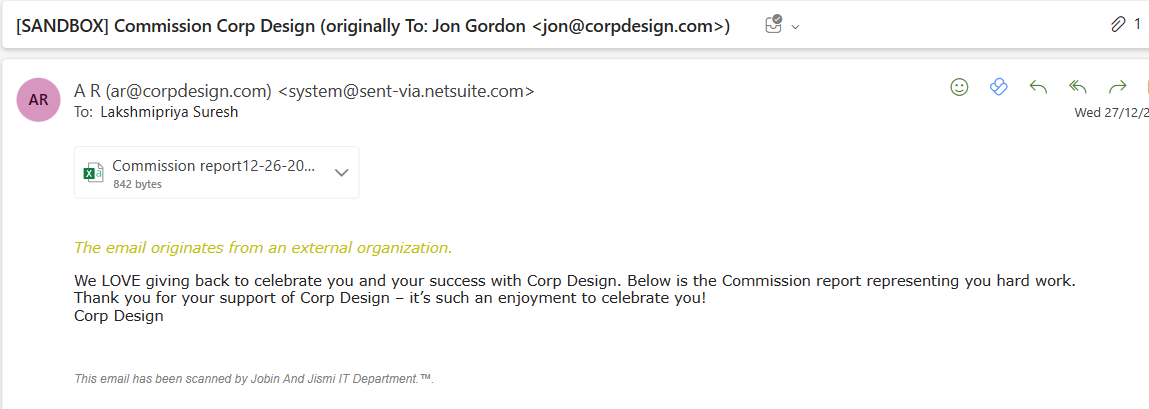React to the message with the smiley icon

pyautogui.click(x=959, y=88)
